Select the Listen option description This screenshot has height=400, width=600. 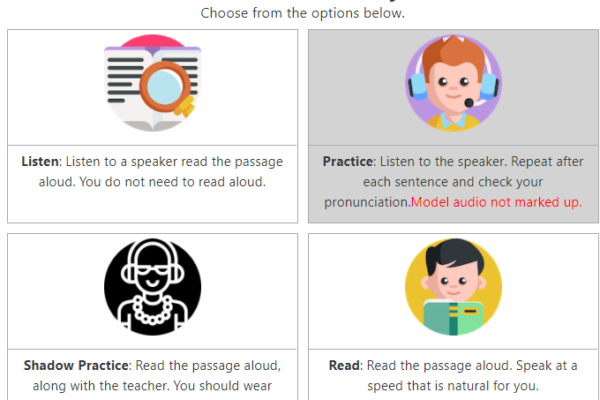(x=152, y=172)
